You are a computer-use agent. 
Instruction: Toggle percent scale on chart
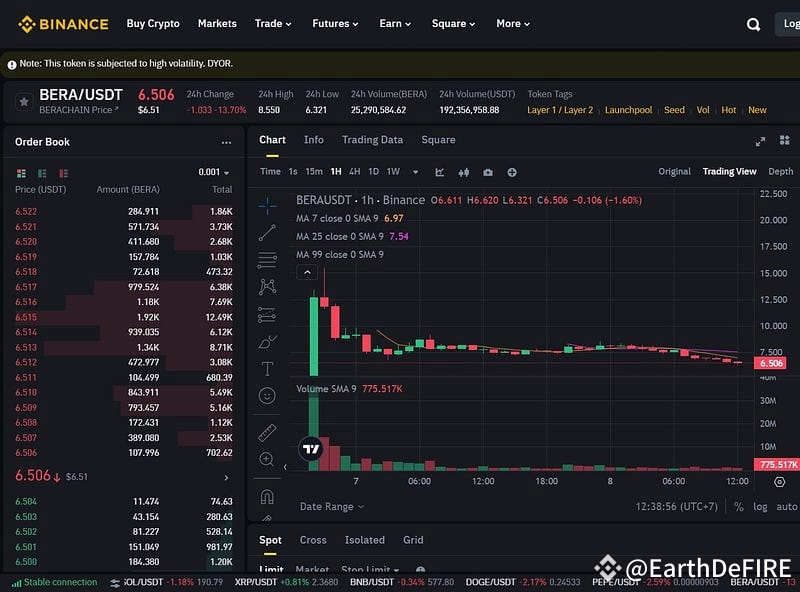738,507
